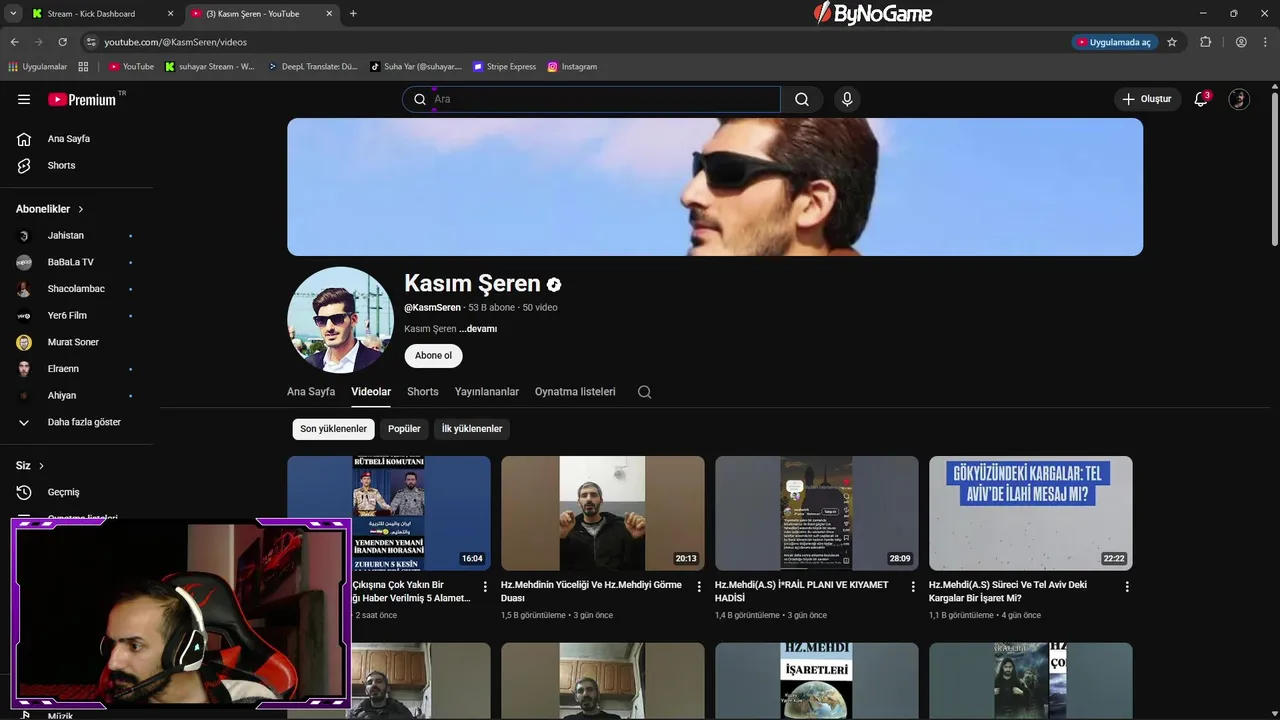Open the Instagram bookmark
Viewport: 1280px width, 720px height.
[572, 66]
